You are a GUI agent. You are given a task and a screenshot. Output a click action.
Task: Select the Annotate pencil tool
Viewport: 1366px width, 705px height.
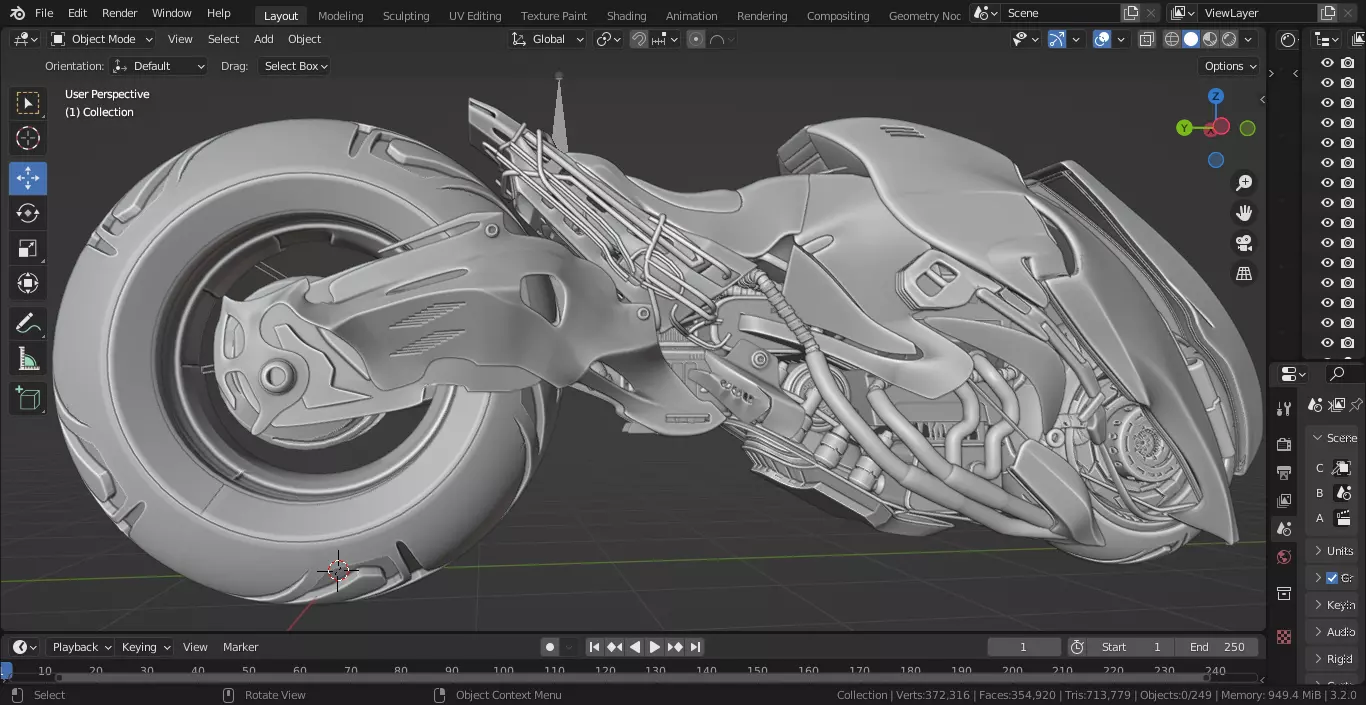(28, 323)
